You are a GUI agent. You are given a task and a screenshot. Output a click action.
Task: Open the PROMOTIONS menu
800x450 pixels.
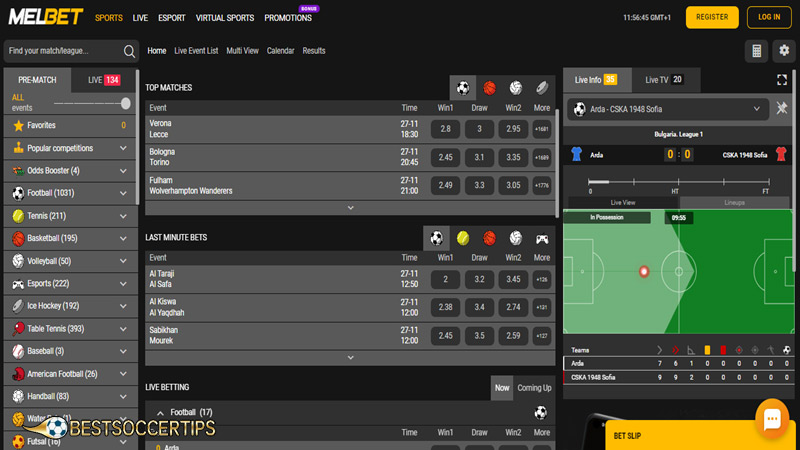point(288,18)
